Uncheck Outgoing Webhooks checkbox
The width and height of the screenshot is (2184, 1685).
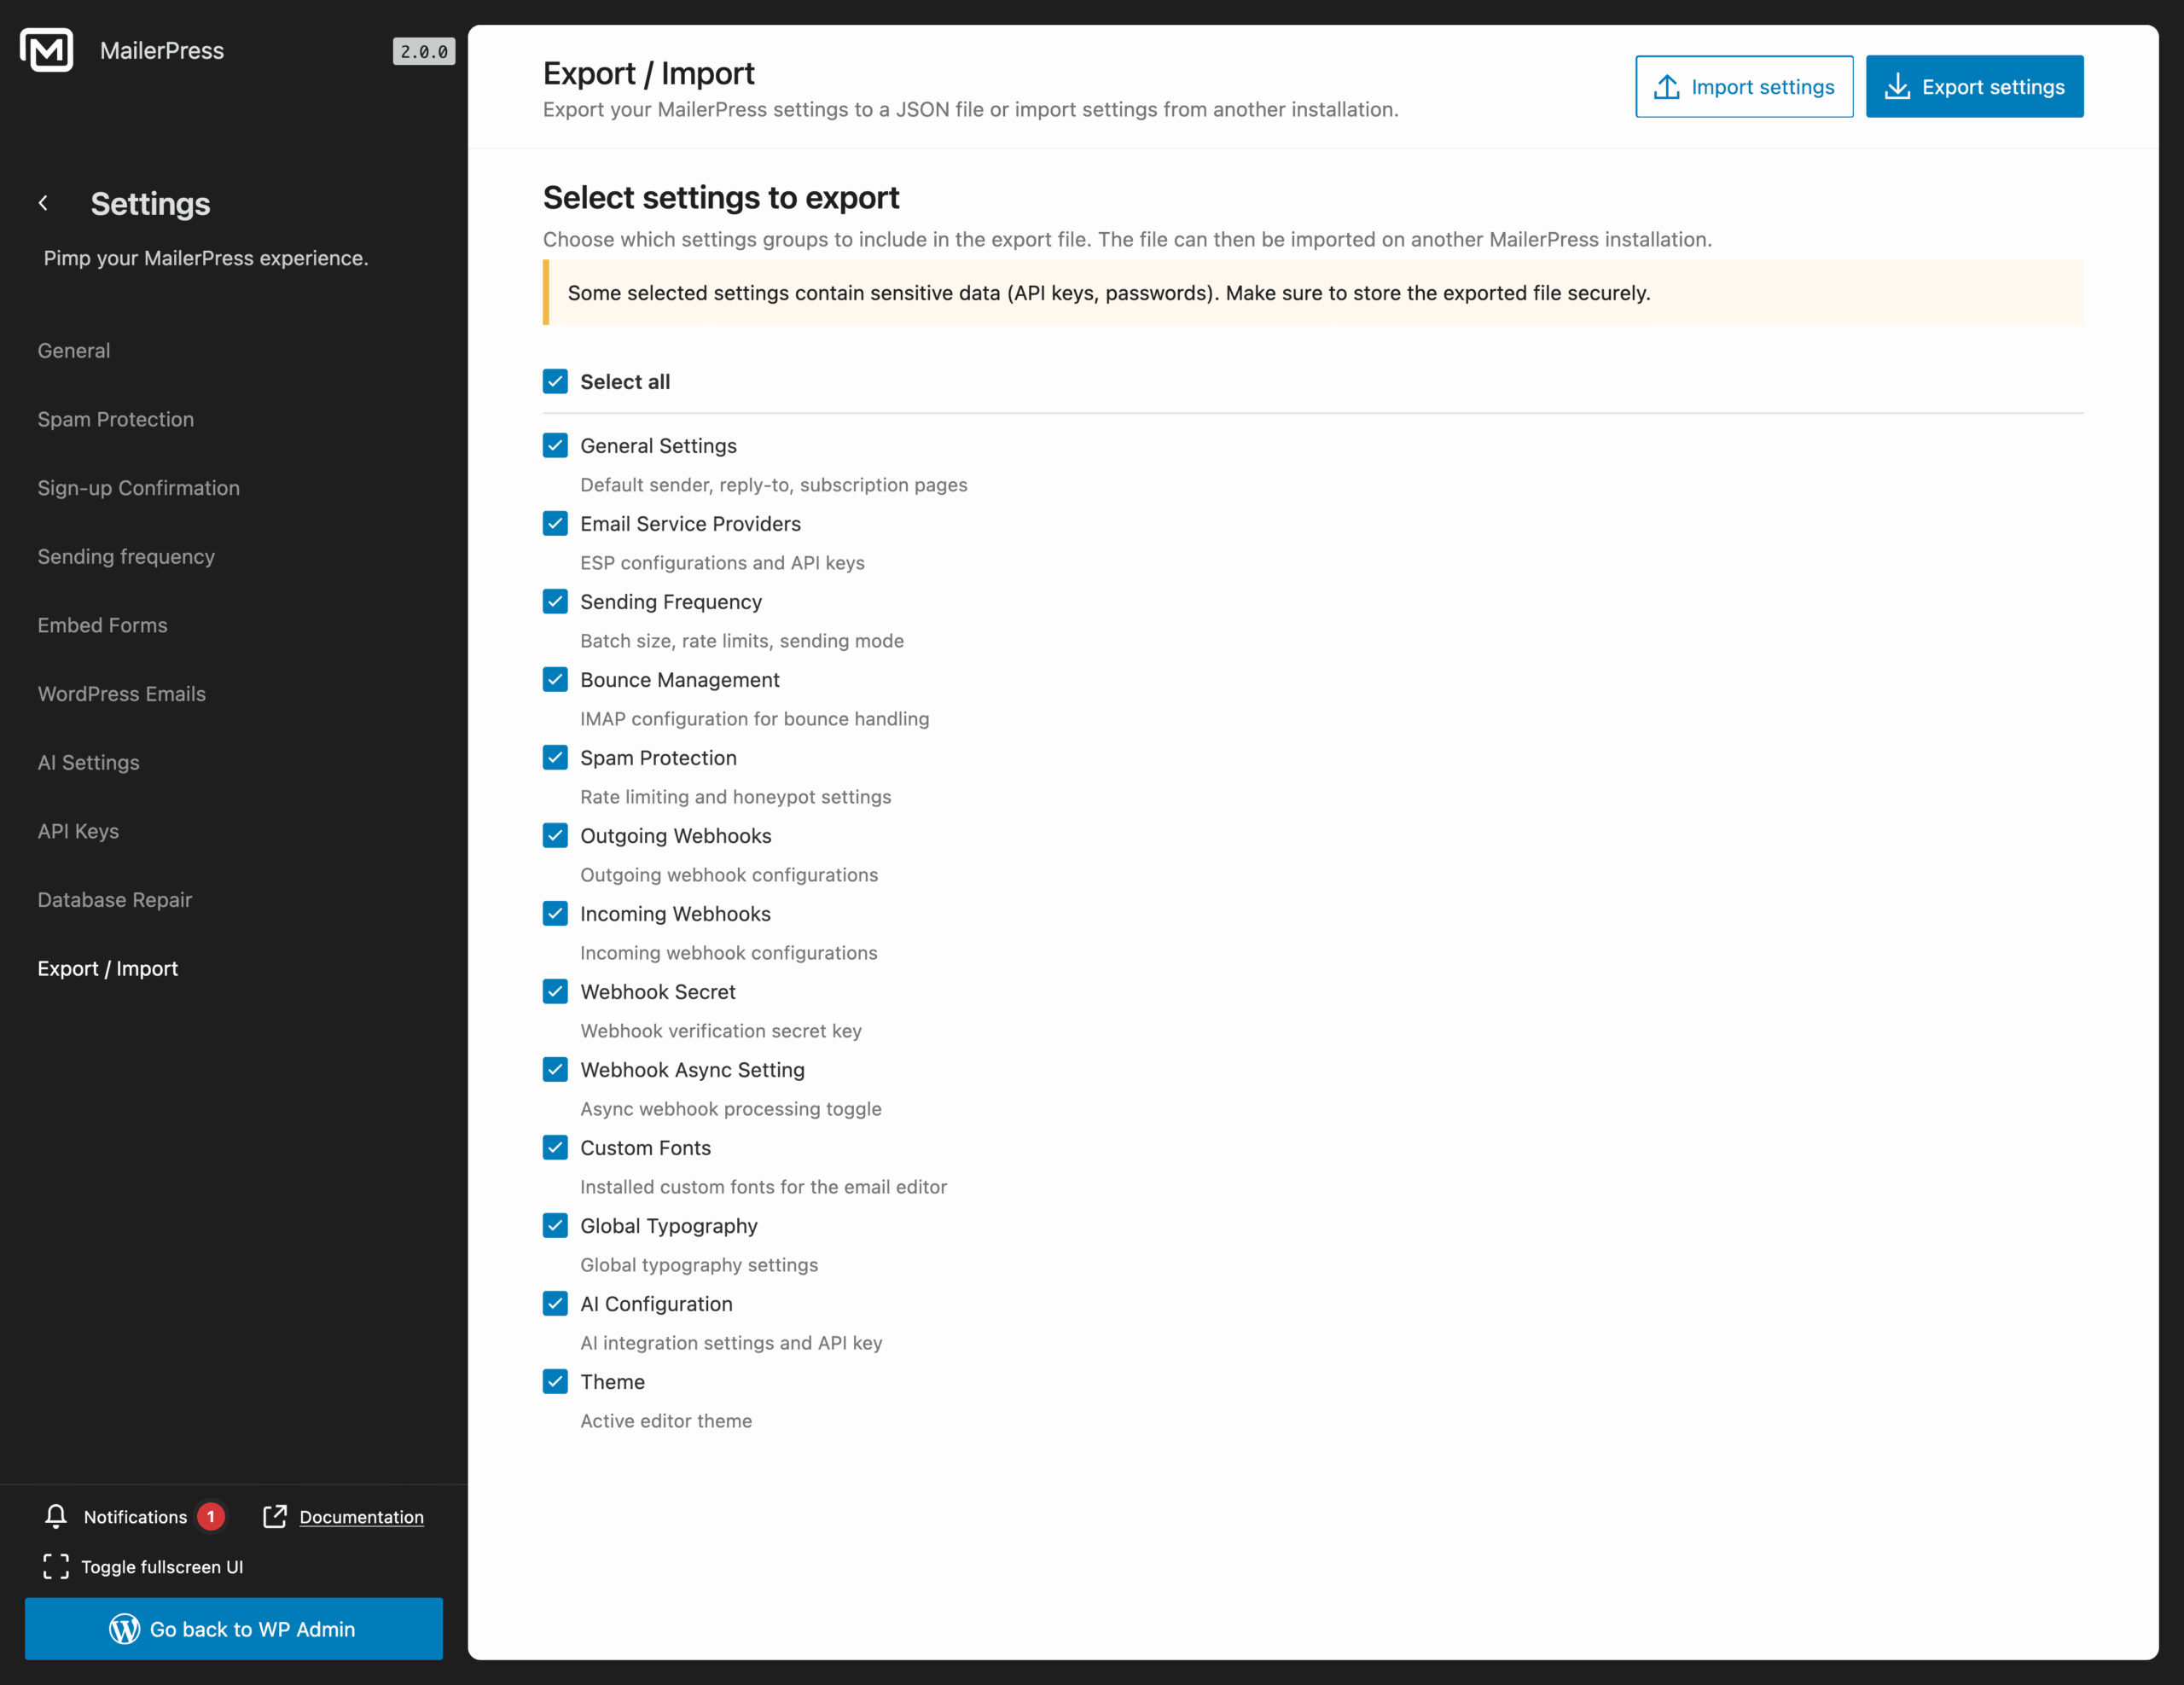click(x=555, y=835)
